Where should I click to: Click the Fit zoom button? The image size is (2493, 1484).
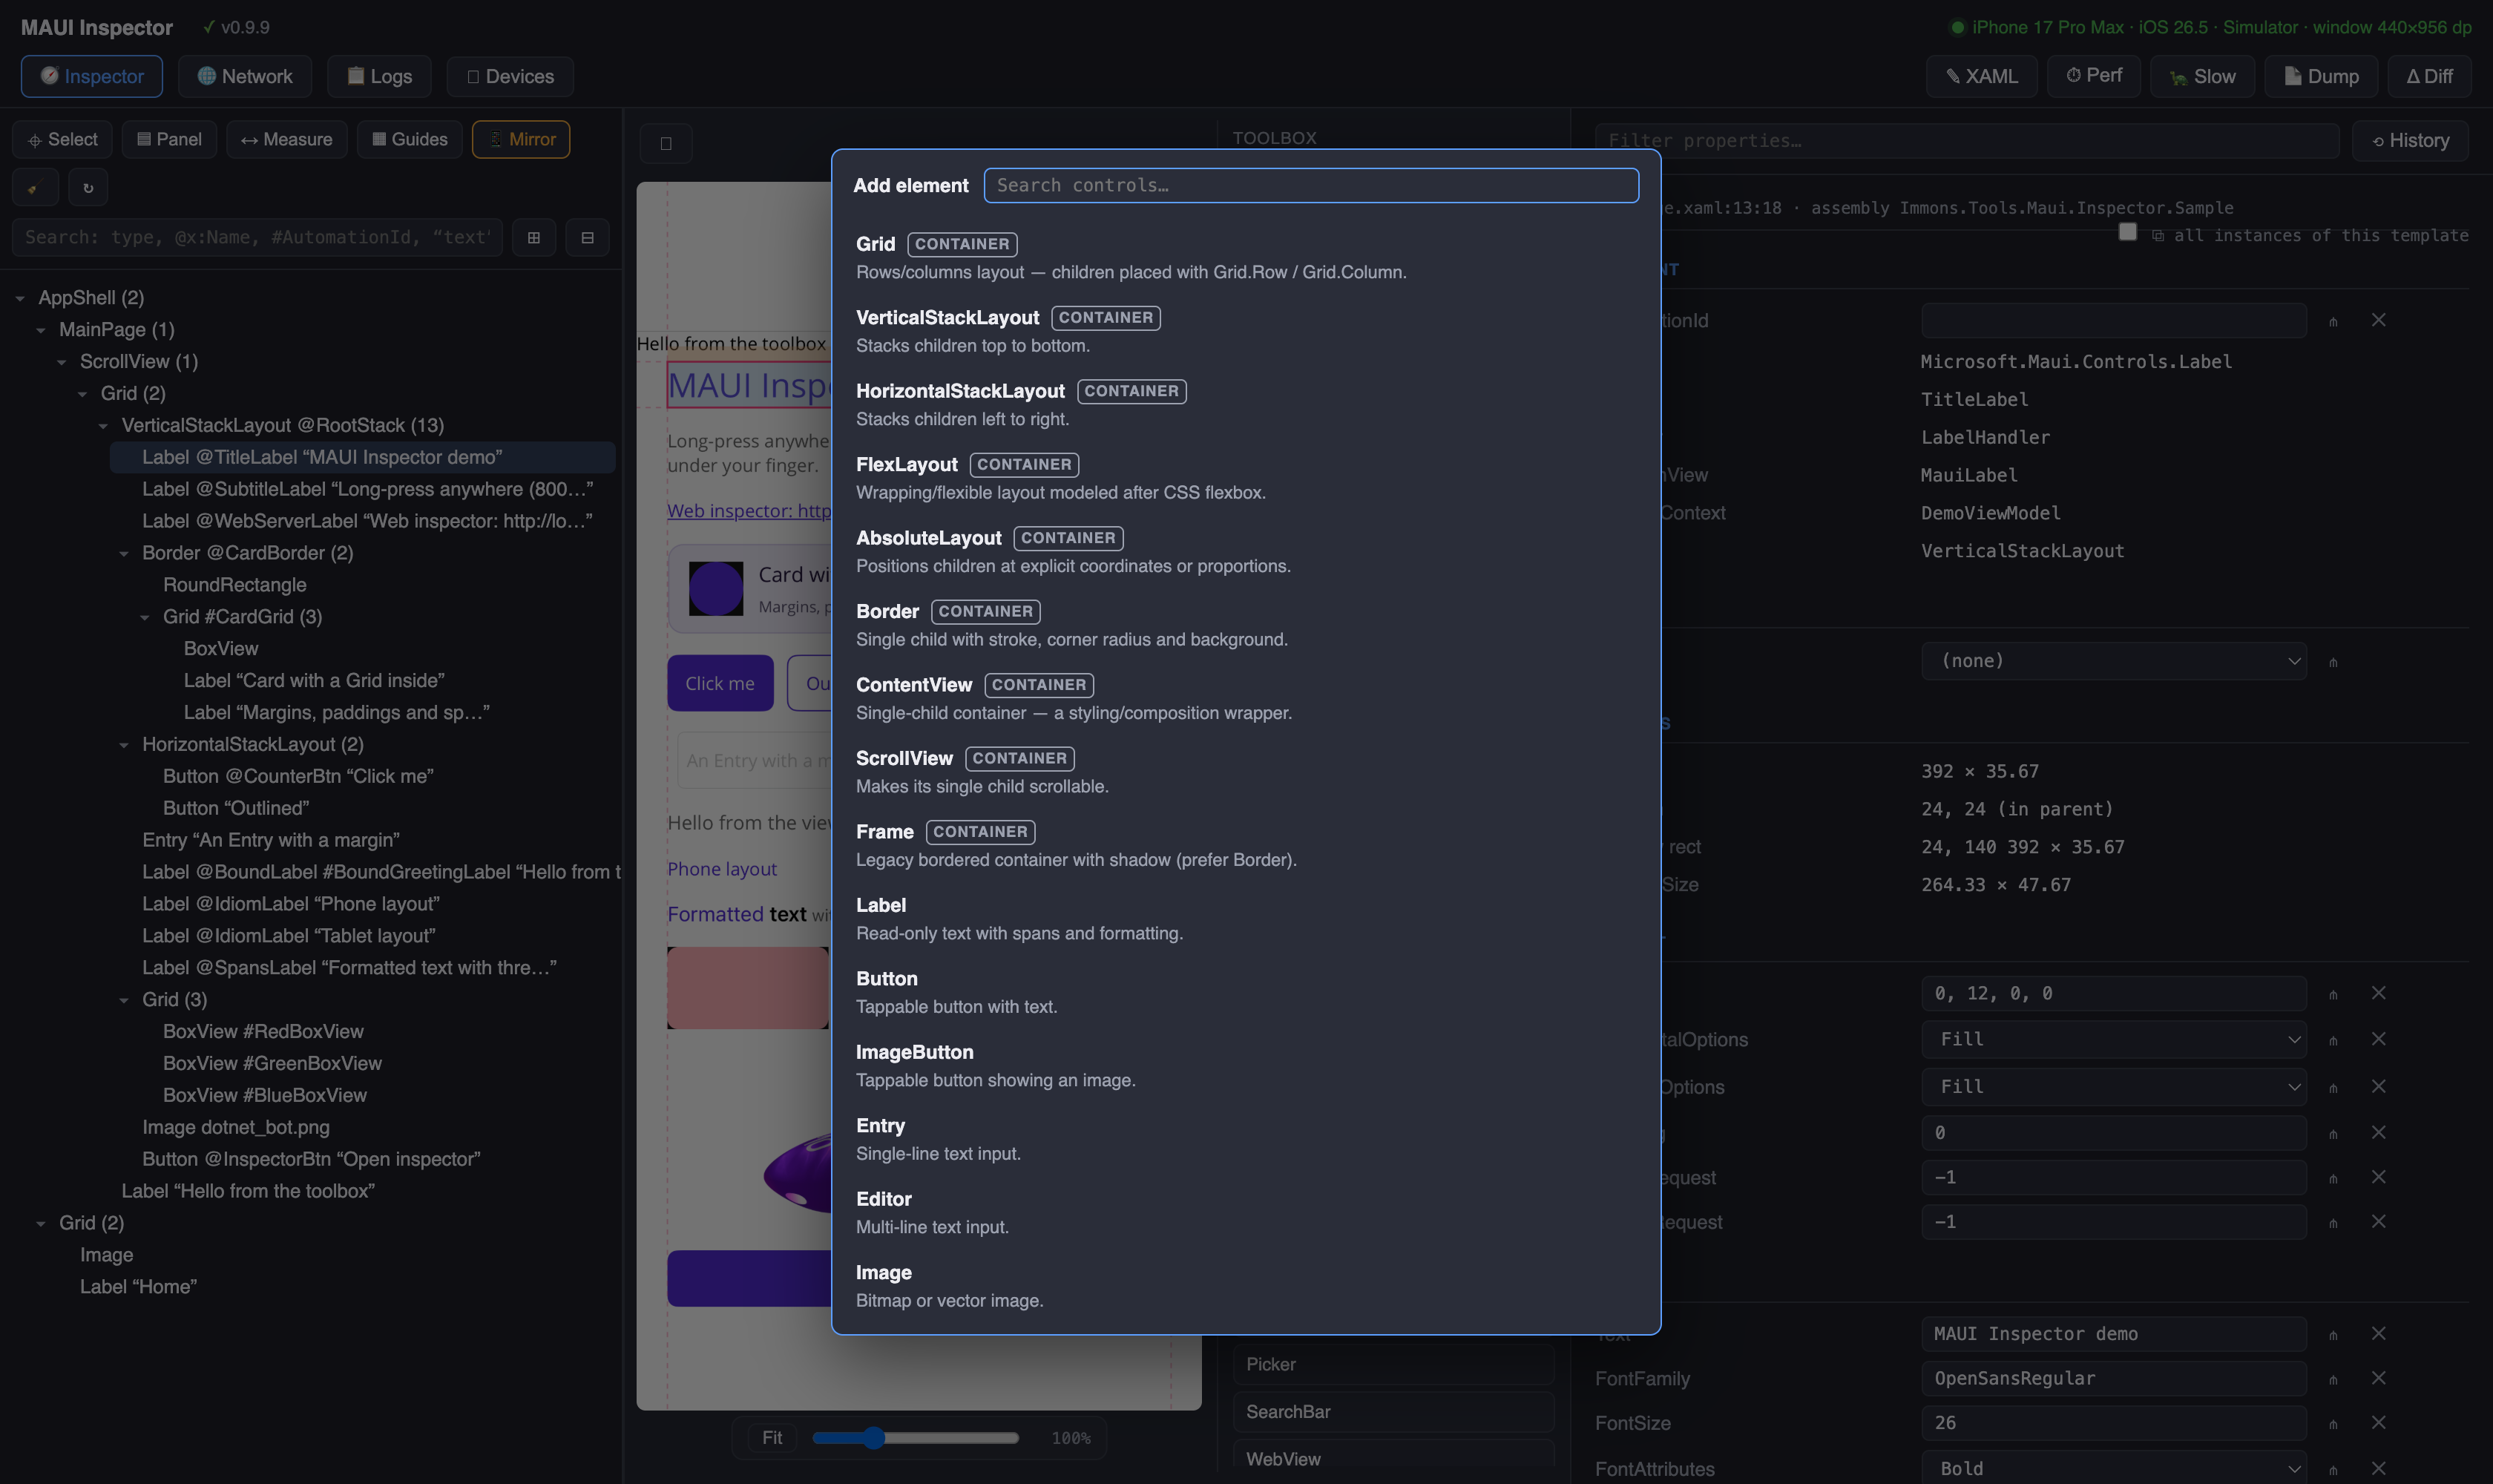click(x=772, y=1438)
